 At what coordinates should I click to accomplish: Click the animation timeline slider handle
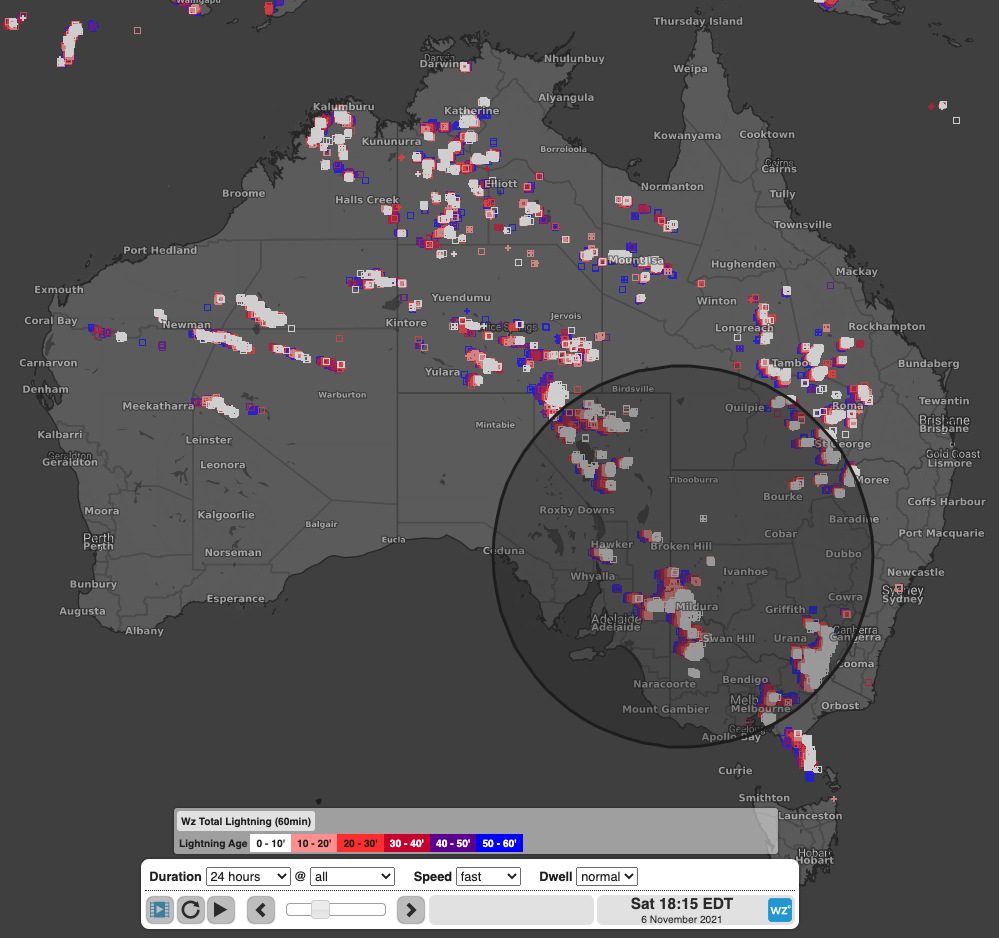point(320,909)
